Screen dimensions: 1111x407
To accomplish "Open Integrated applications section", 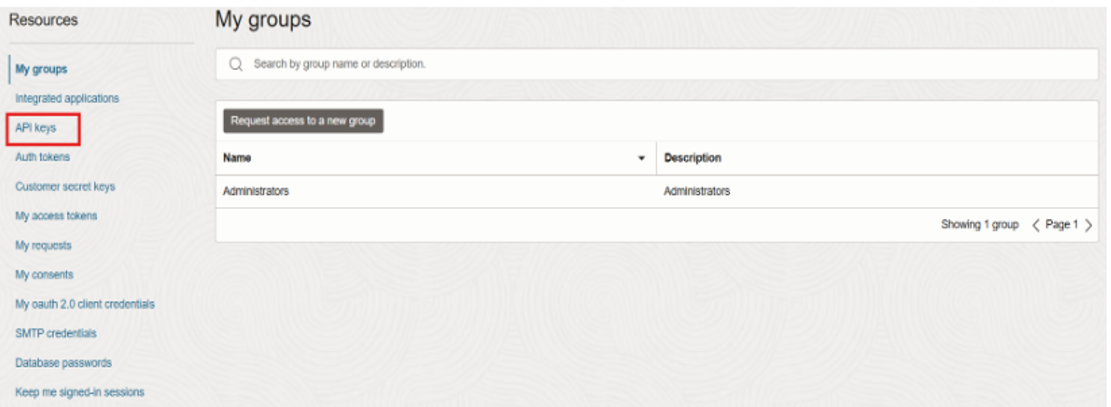I will click(67, 99).
